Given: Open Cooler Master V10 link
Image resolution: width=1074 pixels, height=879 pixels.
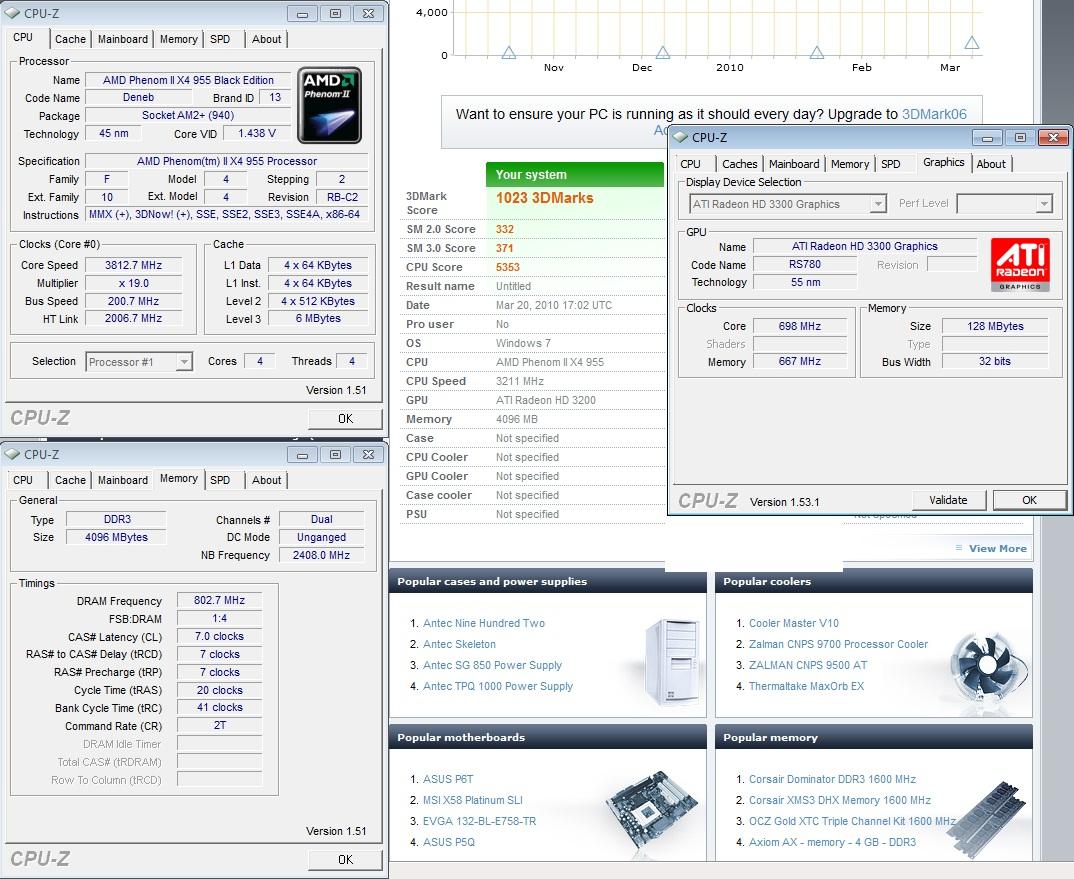Looking at the screenshot, I should tap(793, 623).
